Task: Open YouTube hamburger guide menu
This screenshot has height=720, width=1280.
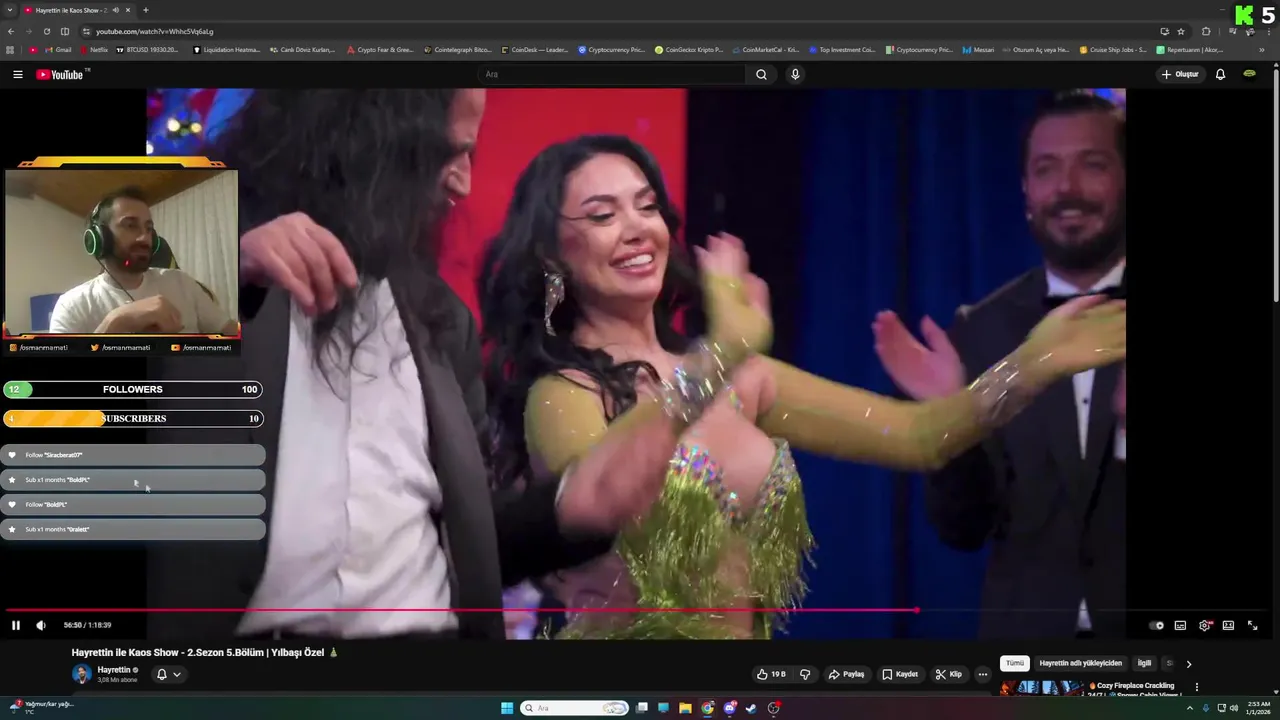Action: pyautogui.click(x=17, y=74)
